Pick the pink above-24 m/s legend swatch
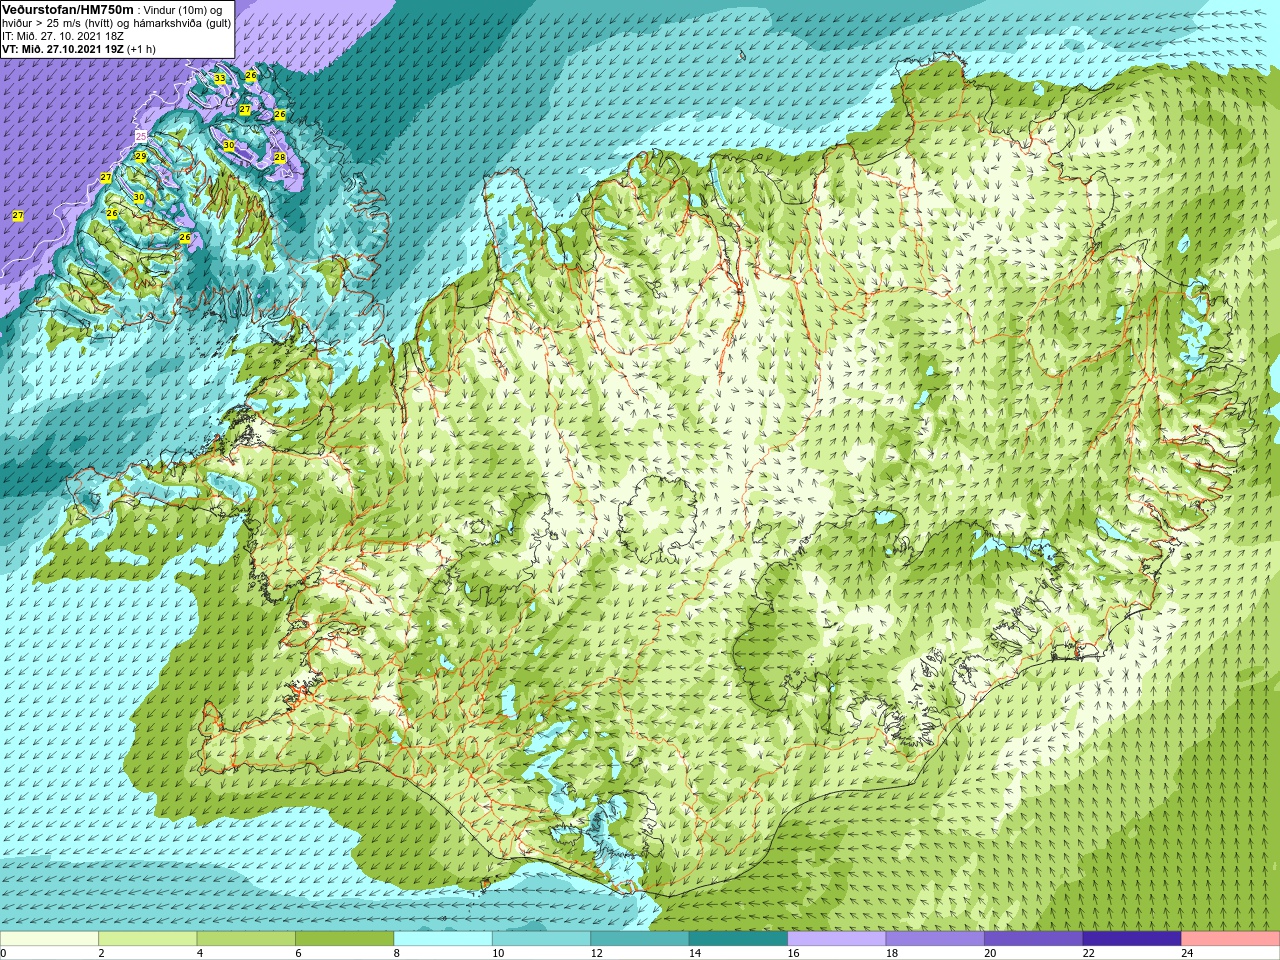Screen dimensions: 1280x960 tap(1231, 938)
